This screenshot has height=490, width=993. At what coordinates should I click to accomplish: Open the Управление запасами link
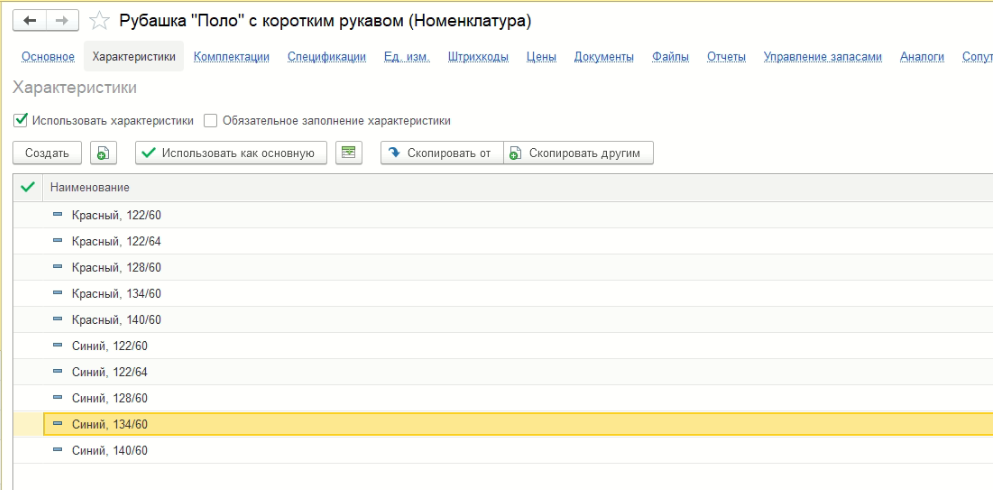[823, 57]
